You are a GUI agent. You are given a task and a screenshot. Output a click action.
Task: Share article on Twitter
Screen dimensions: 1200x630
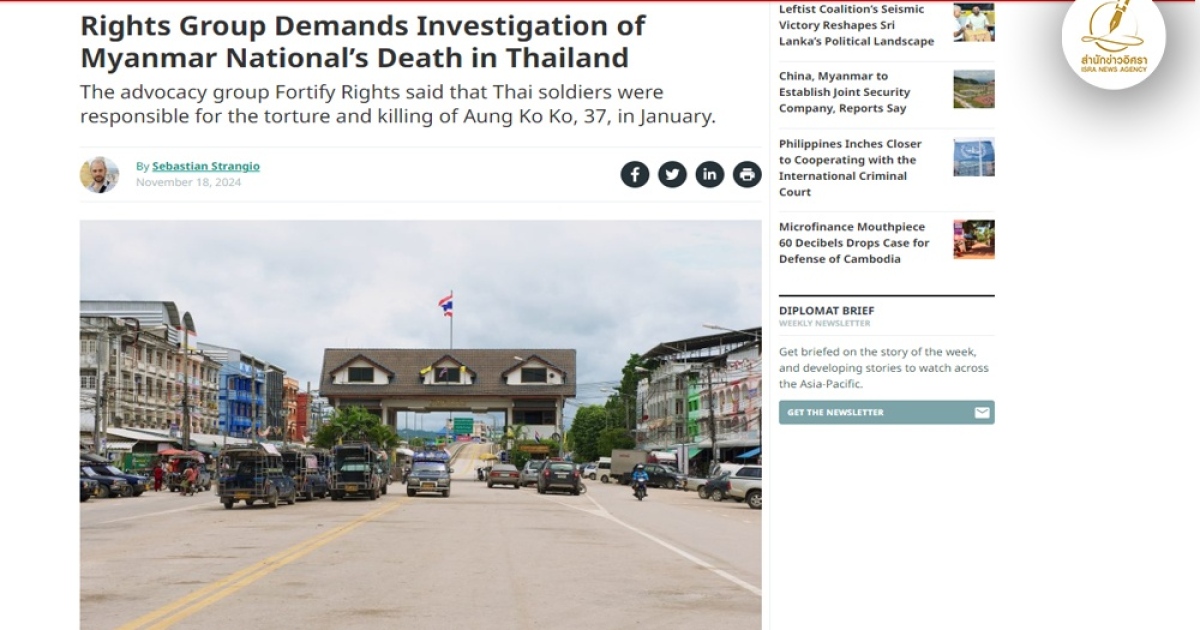[672, 175]
